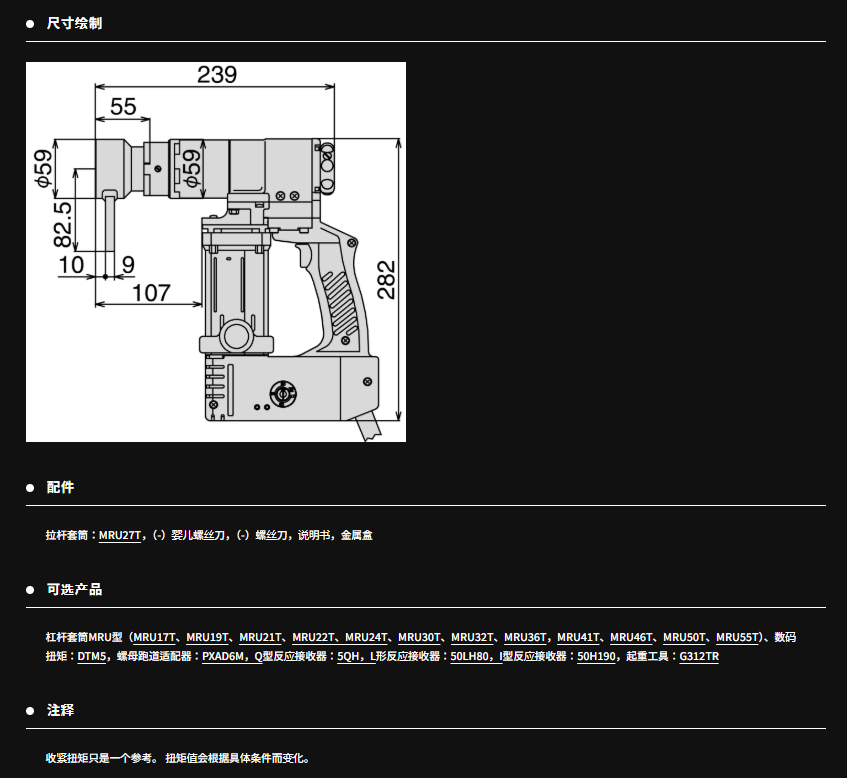Viewport: 847px width, 778px height.
Task: Click the MRU41T link
Action: 579,637
